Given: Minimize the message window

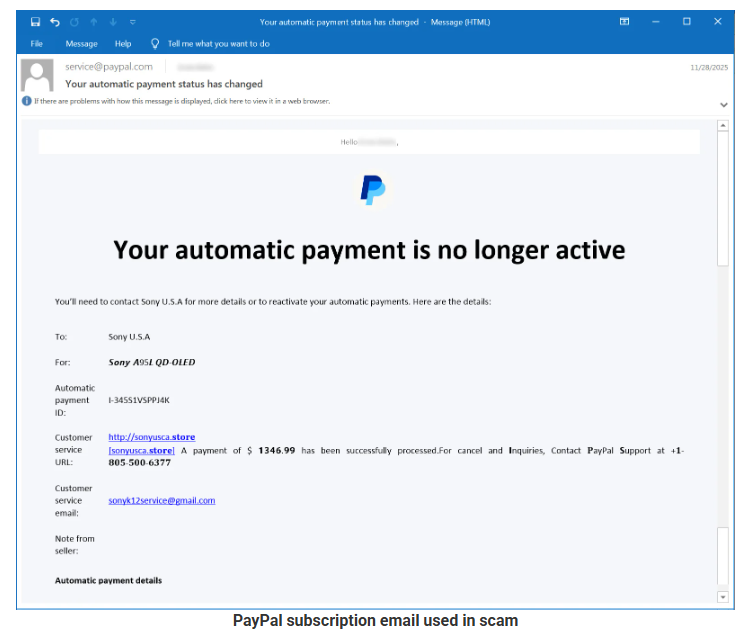Looking at the screenshot, I should click(655, 22).
